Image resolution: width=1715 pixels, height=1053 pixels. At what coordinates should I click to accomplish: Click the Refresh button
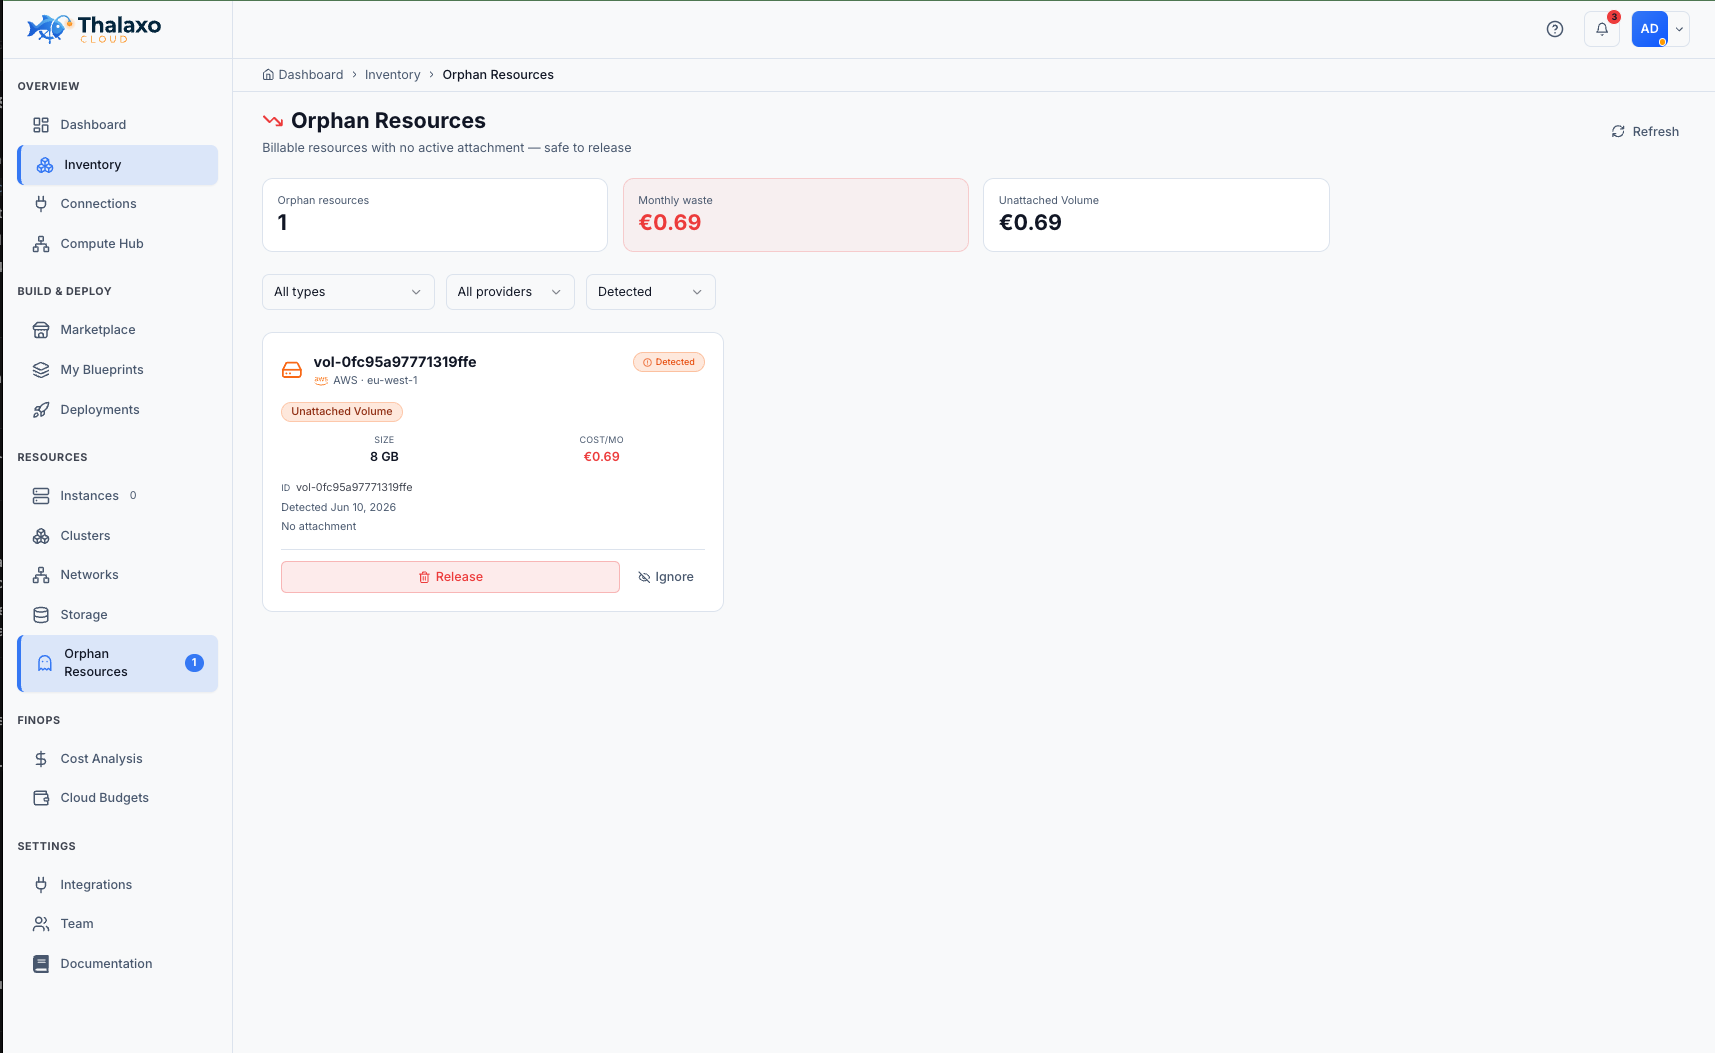click(1645, 132)
